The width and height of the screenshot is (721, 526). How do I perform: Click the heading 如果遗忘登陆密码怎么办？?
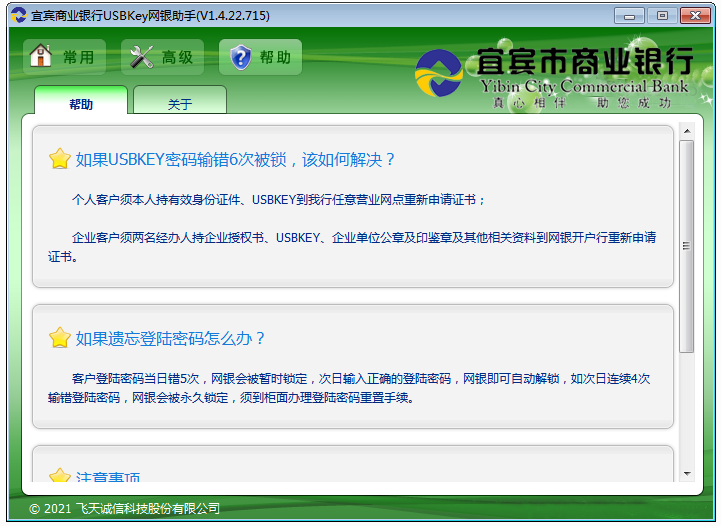[x=171, y=339]
